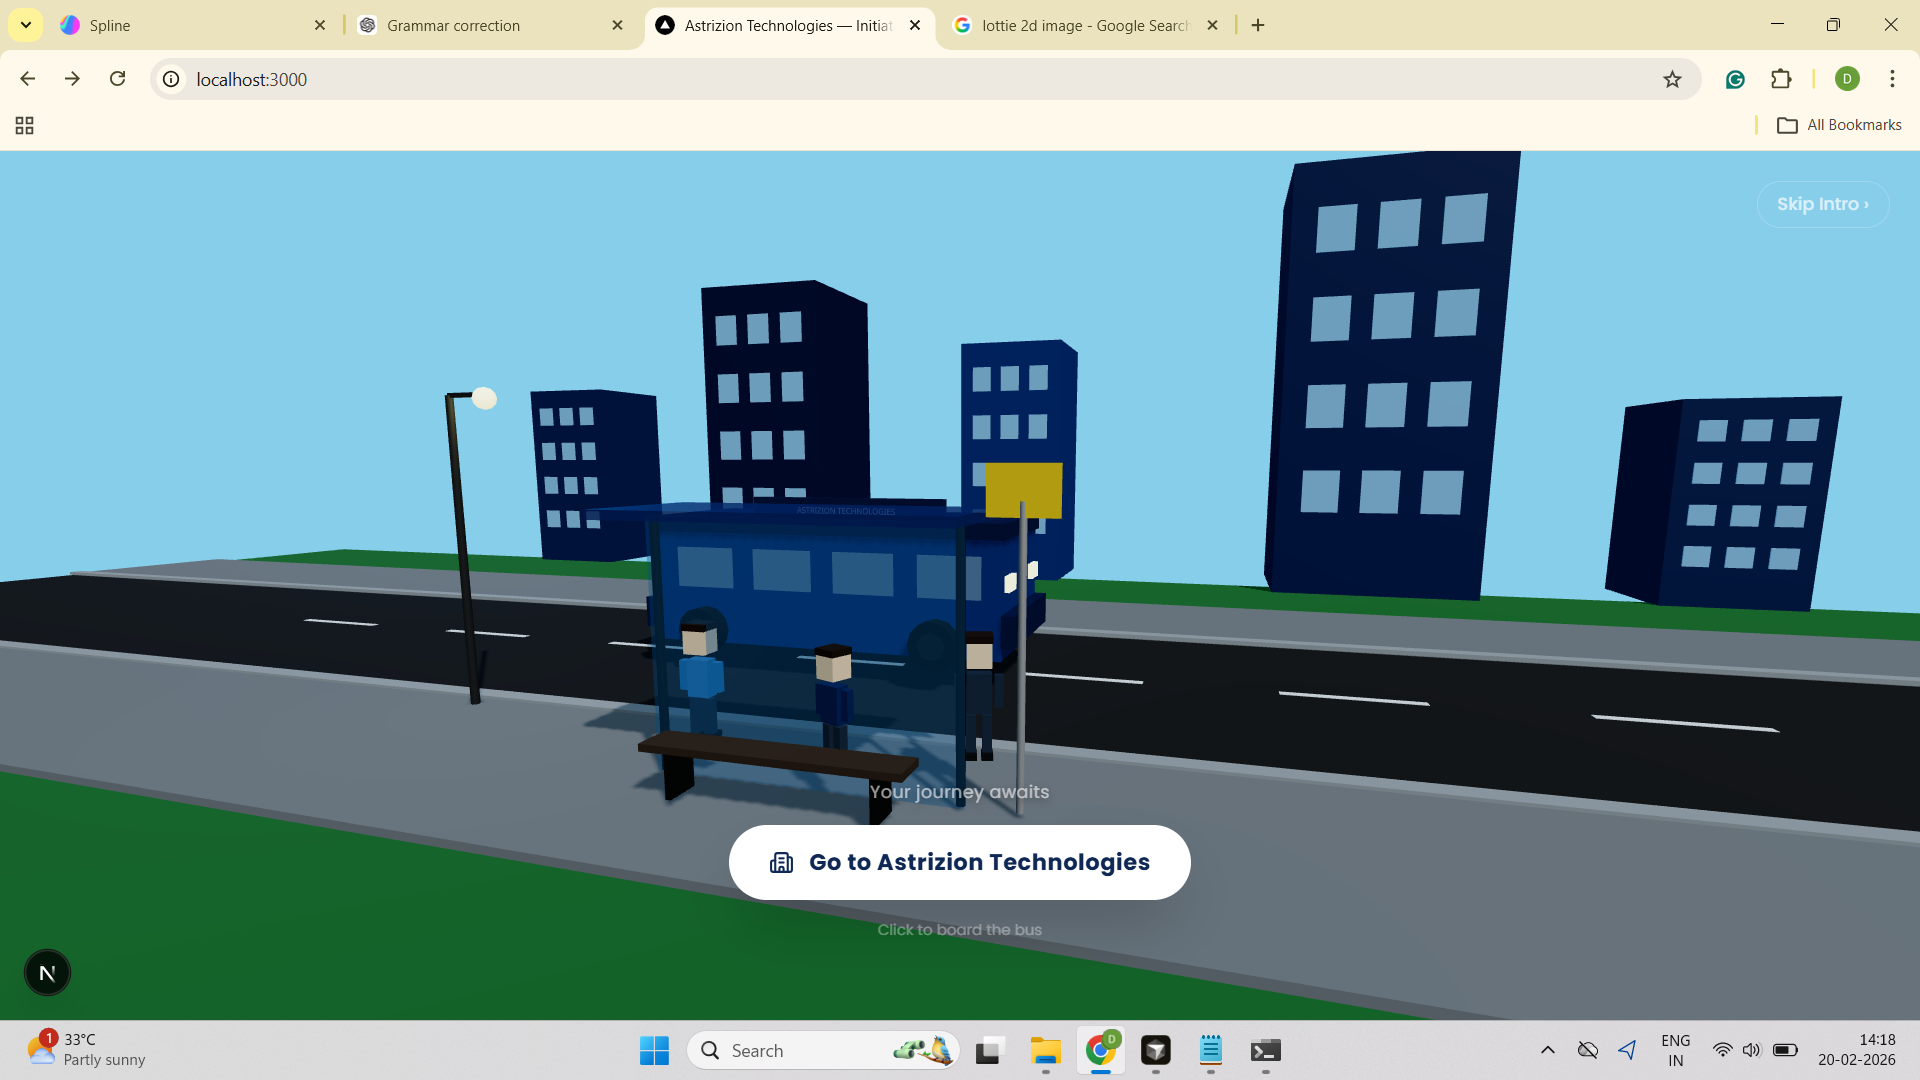Image resolution: width=1920 pixels, height=1080 pixels.
Task: Expand the tab search dropdown arrow
Action: click(x=26, y=25)
